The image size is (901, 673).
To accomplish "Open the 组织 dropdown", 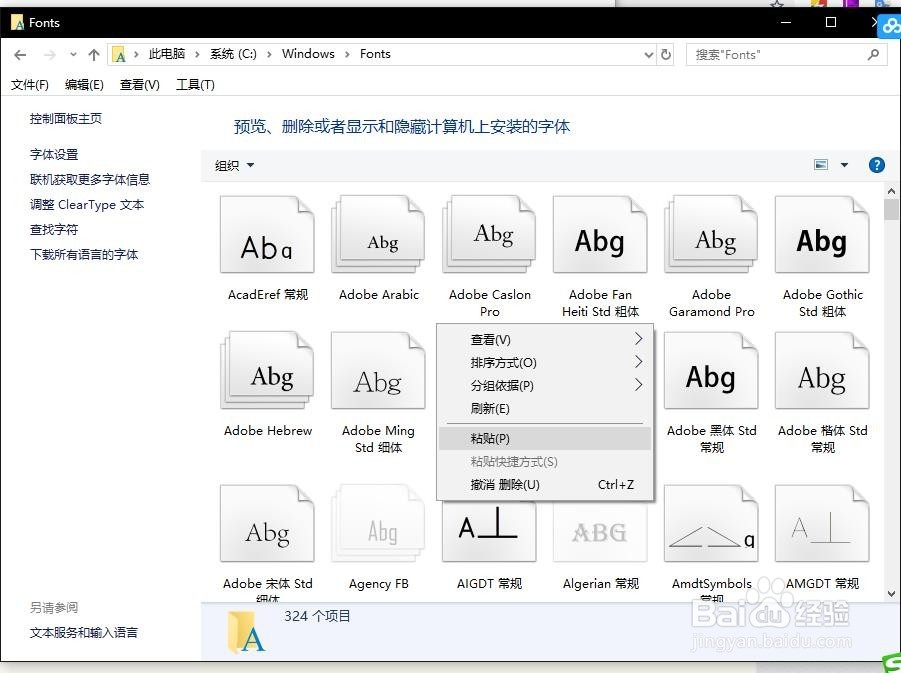I will [234, 166].
